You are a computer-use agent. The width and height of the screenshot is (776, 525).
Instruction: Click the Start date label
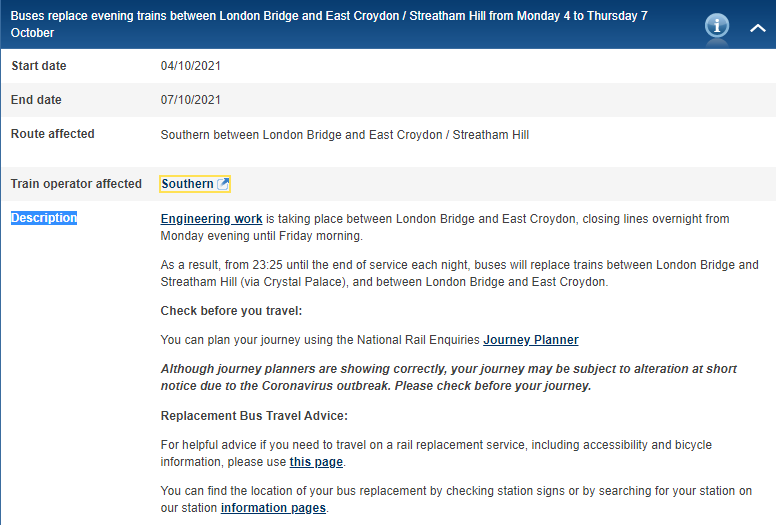coord(39,66)
